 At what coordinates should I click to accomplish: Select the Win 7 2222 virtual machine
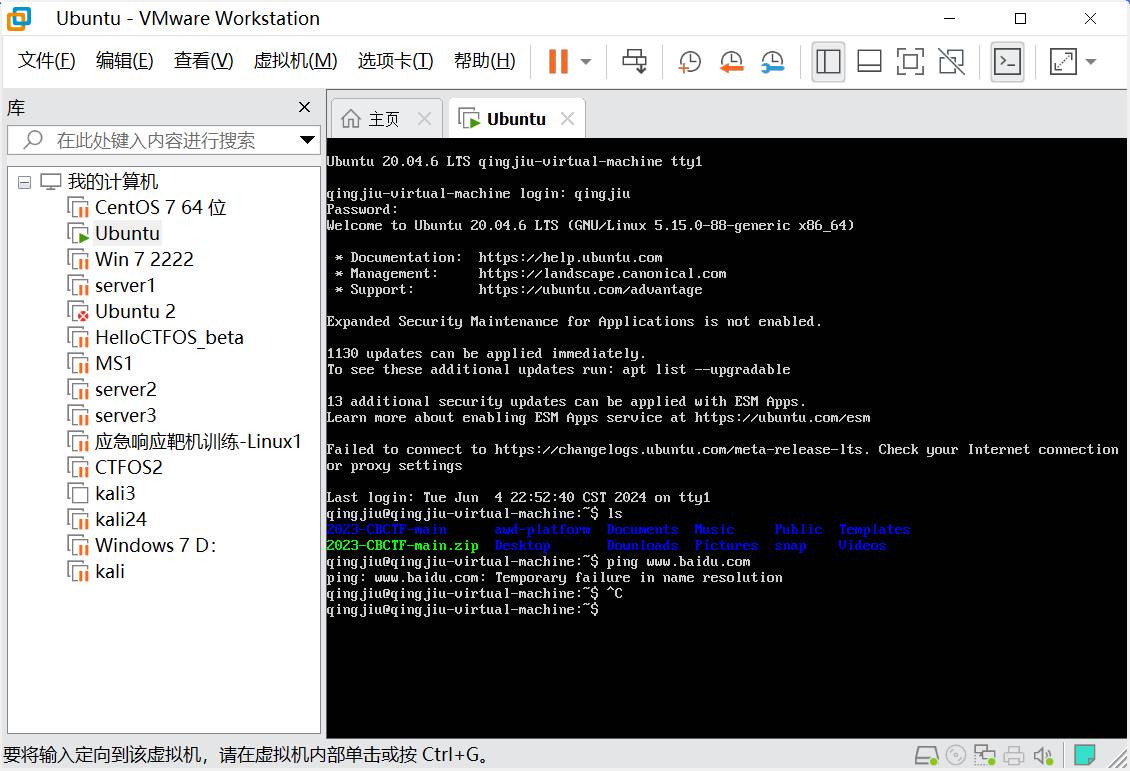coord(144,259)
